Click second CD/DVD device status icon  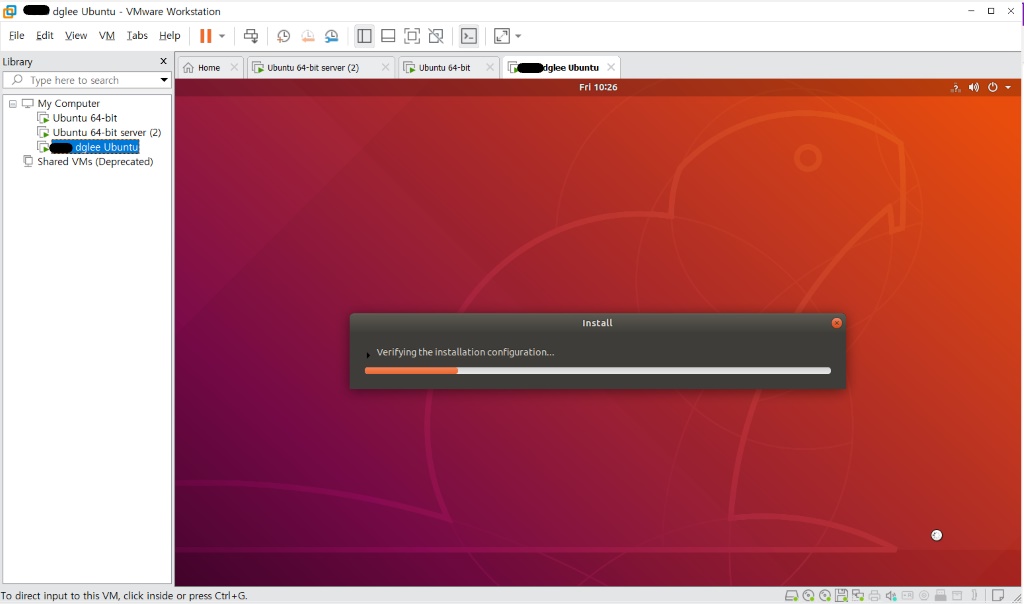coord(825,595)
